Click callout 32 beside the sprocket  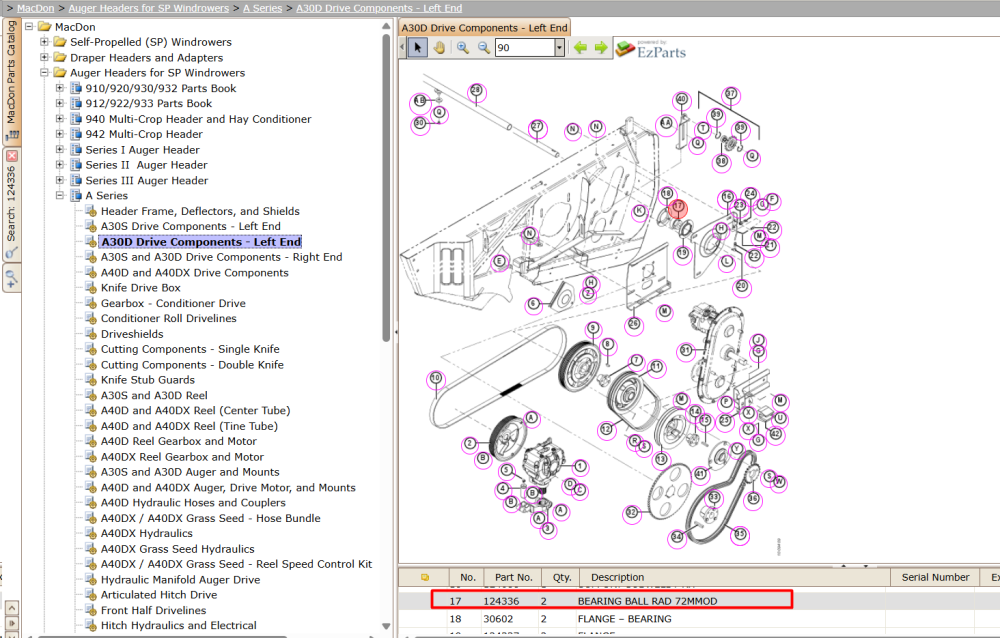pos(631,512)
